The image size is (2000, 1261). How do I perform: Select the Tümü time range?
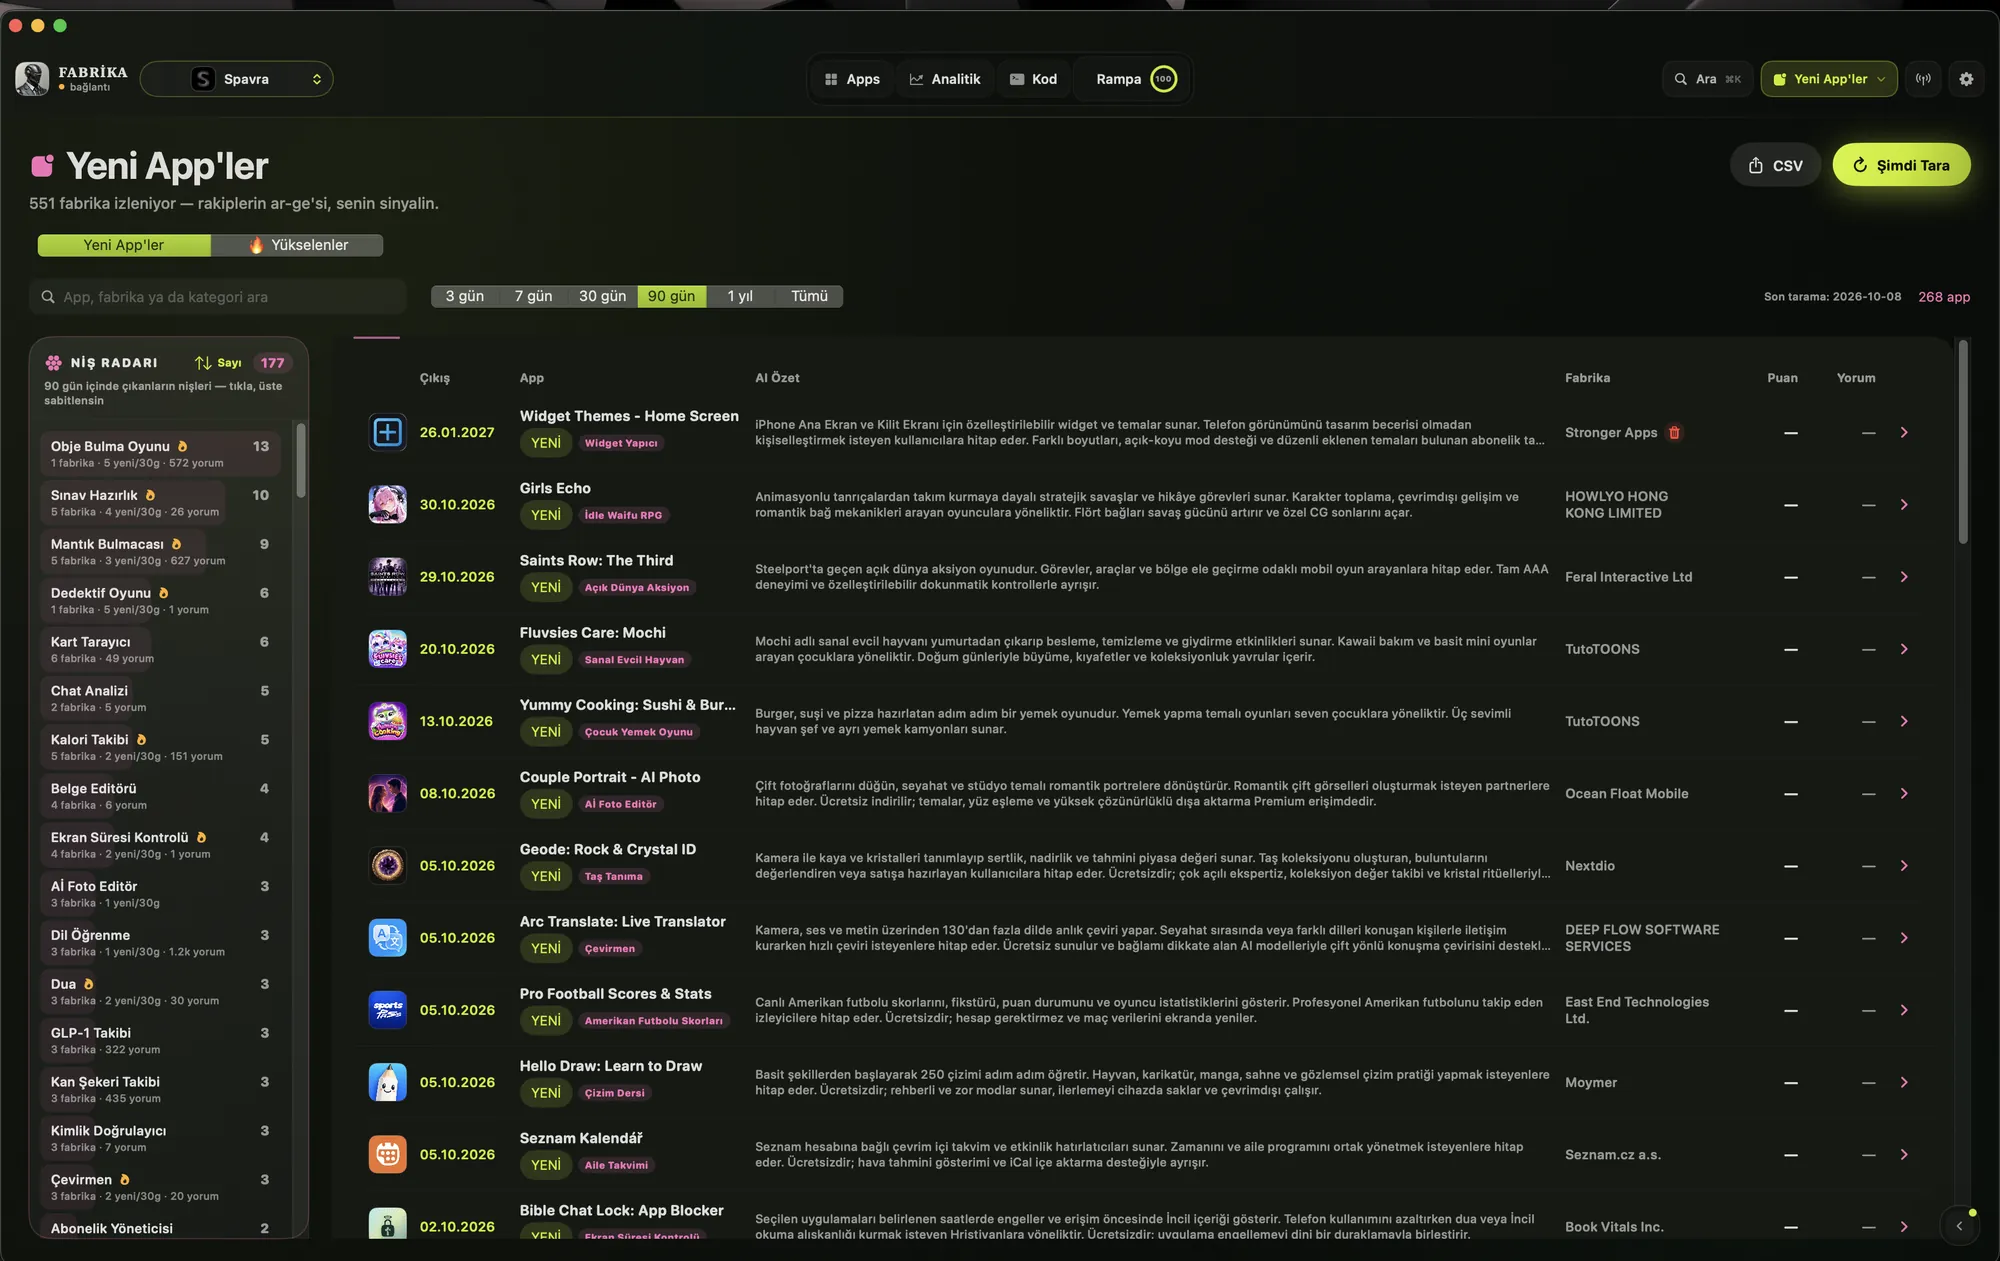pyautogui.click(x=809, y=296)
